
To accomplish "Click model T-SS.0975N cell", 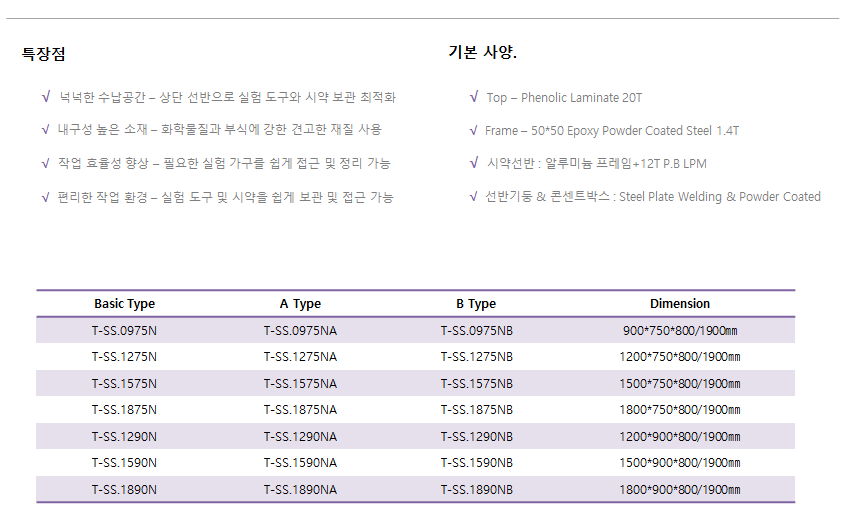I will click(x=124, y=330).
